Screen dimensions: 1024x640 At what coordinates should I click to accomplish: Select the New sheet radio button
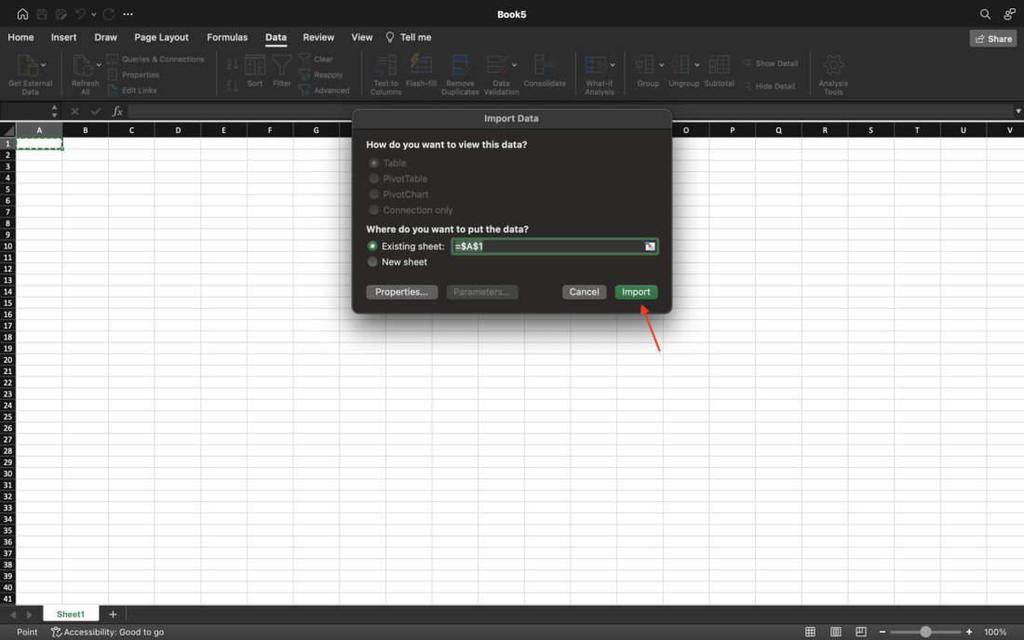pyautogui.click(x=372, y=262)
